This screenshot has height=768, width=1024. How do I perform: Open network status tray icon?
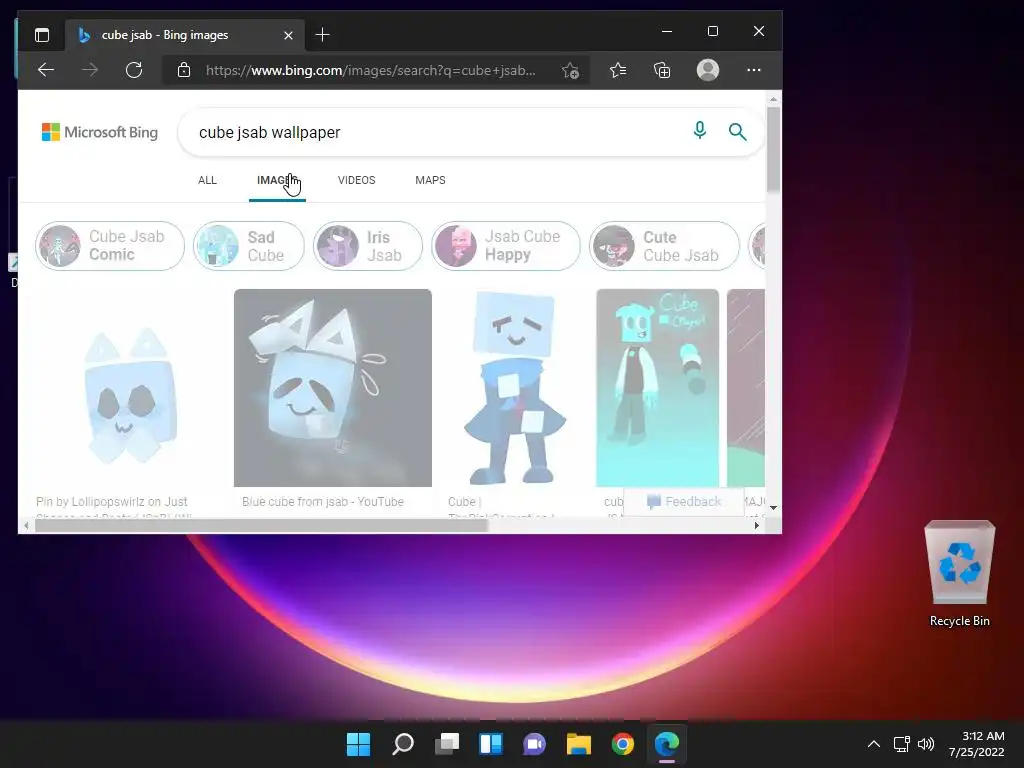pos(902,744)
